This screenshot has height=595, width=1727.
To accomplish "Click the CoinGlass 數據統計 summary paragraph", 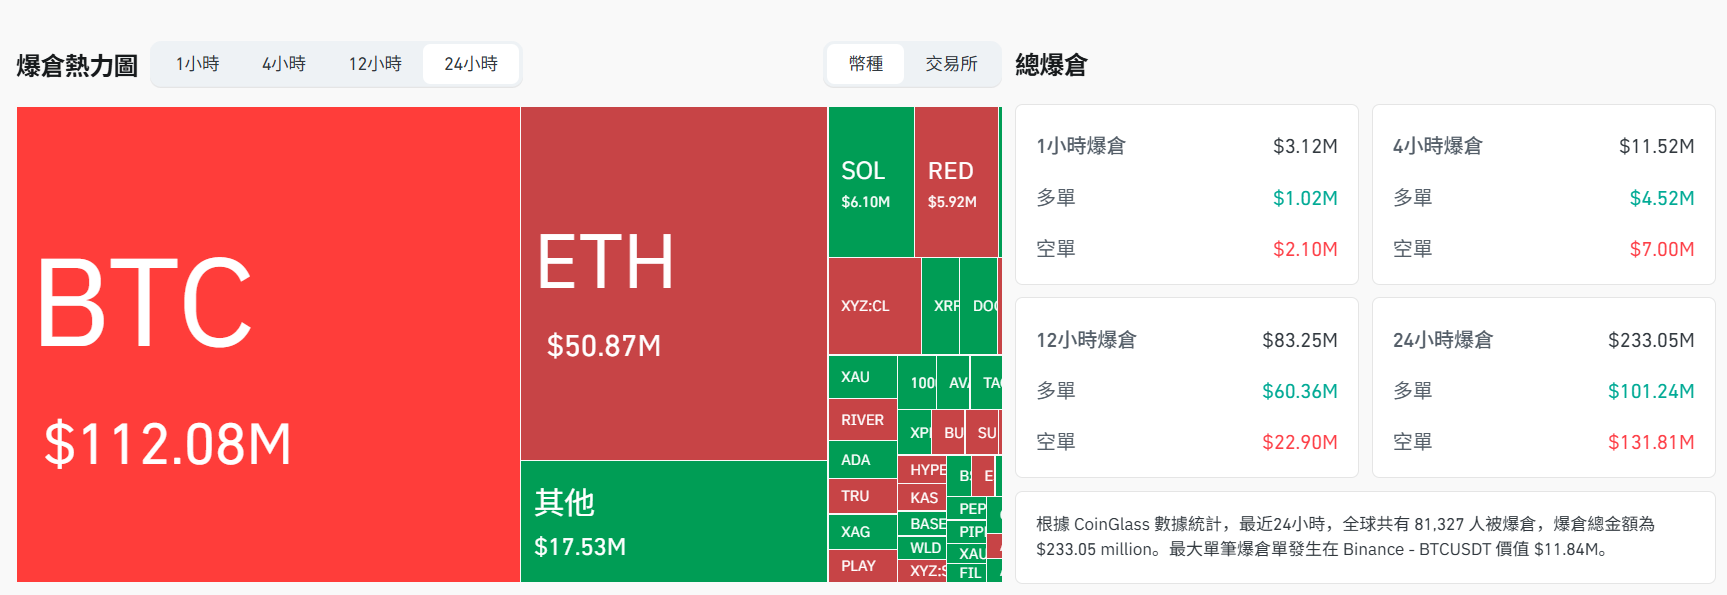I will point(1346,536).
